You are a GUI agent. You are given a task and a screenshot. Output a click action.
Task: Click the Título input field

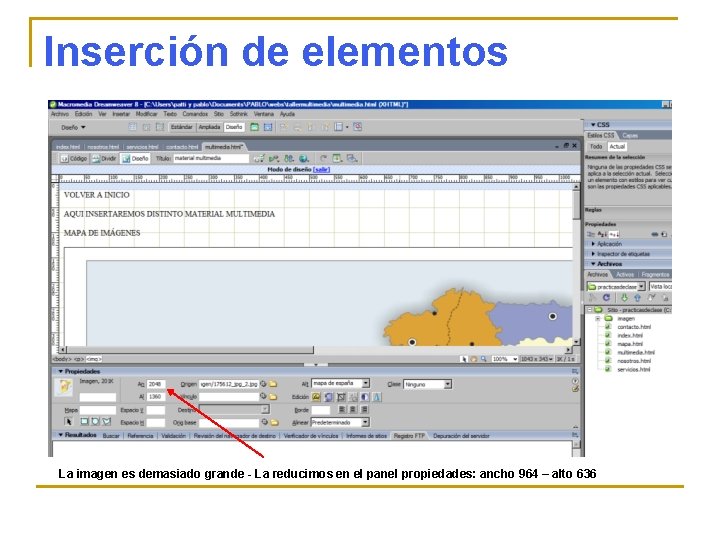[x=211, y=158]
